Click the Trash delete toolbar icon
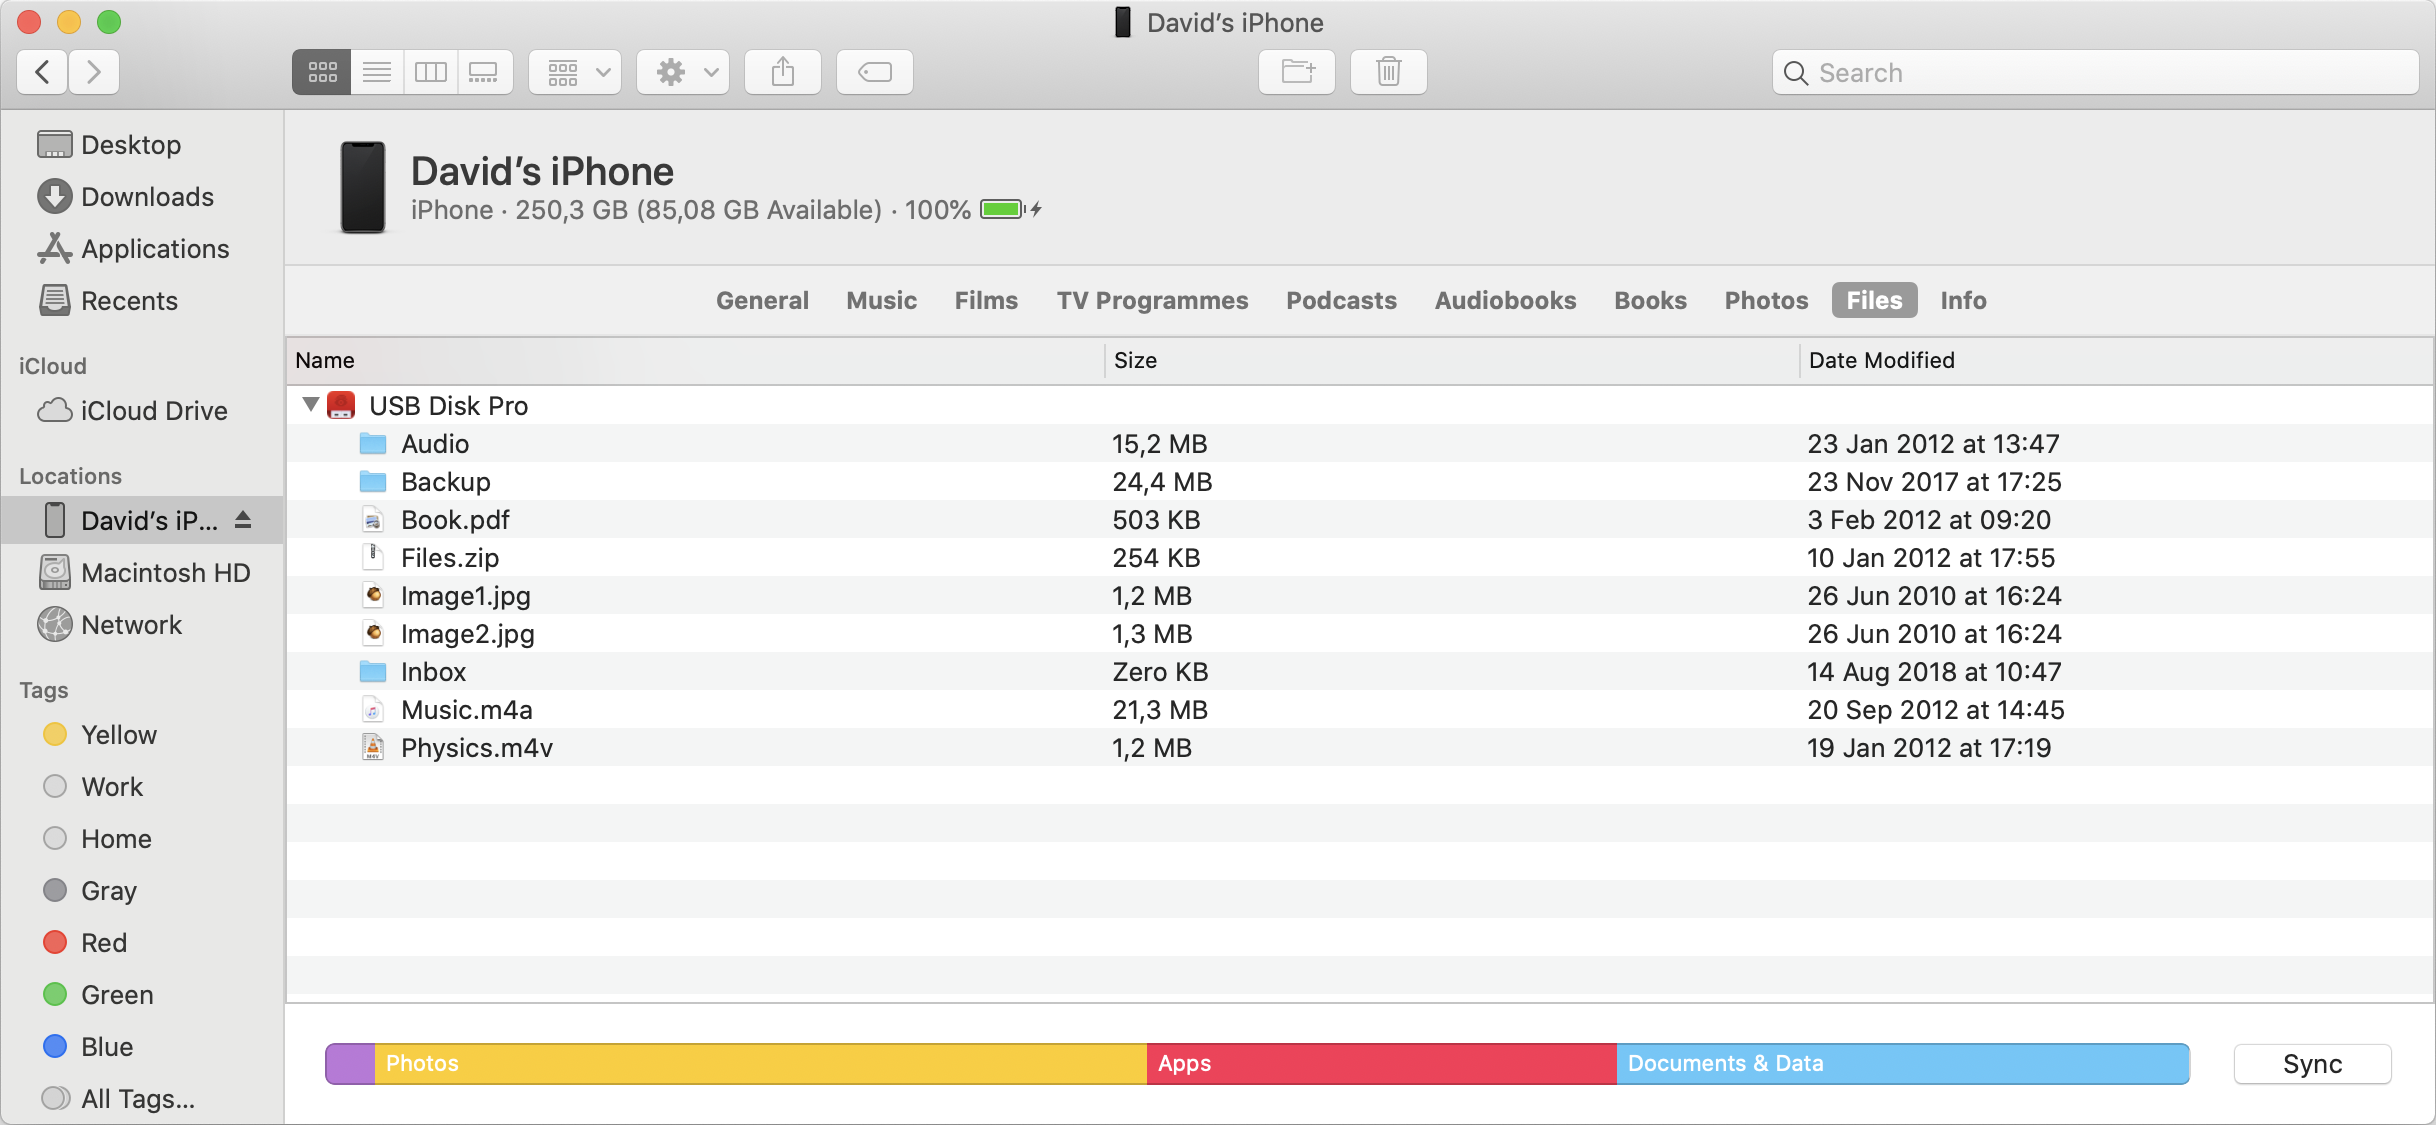Screen dimensions: 2436x1125 click(x=1389, y=72)
